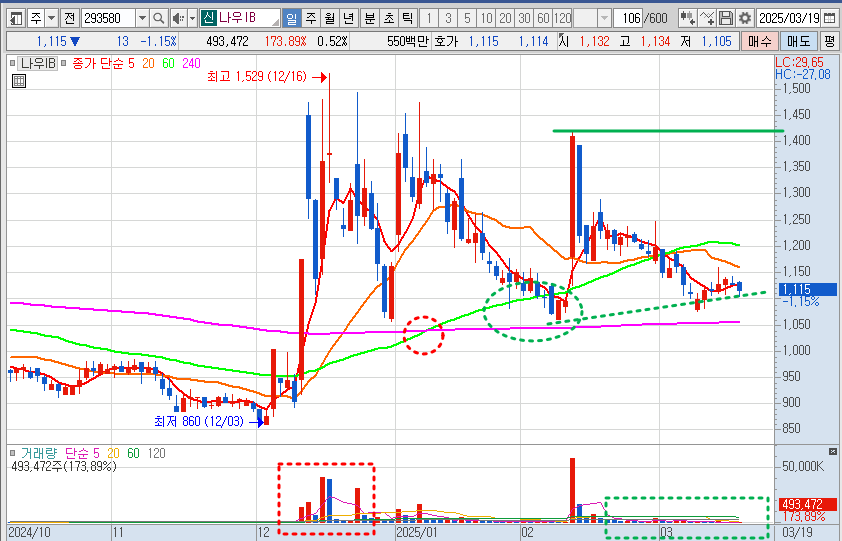Screen dimensions: 842x541
Task: Open the stock code history dropdown
Action: 142,18
